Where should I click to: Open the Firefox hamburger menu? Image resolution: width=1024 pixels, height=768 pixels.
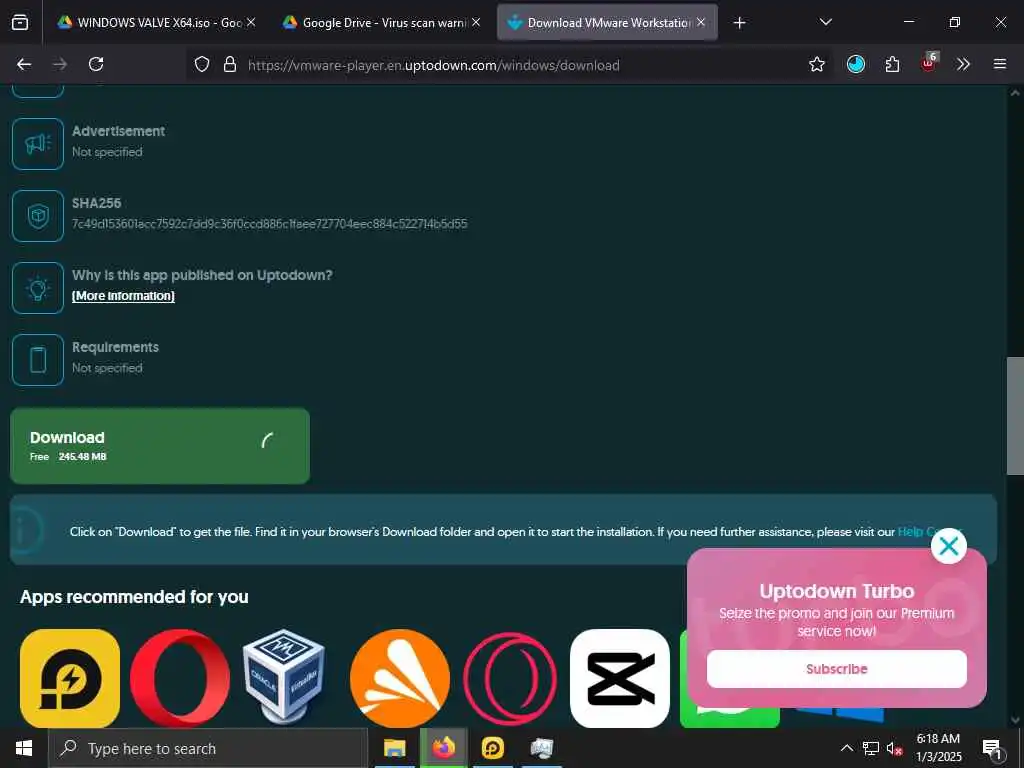coord(999,64)
